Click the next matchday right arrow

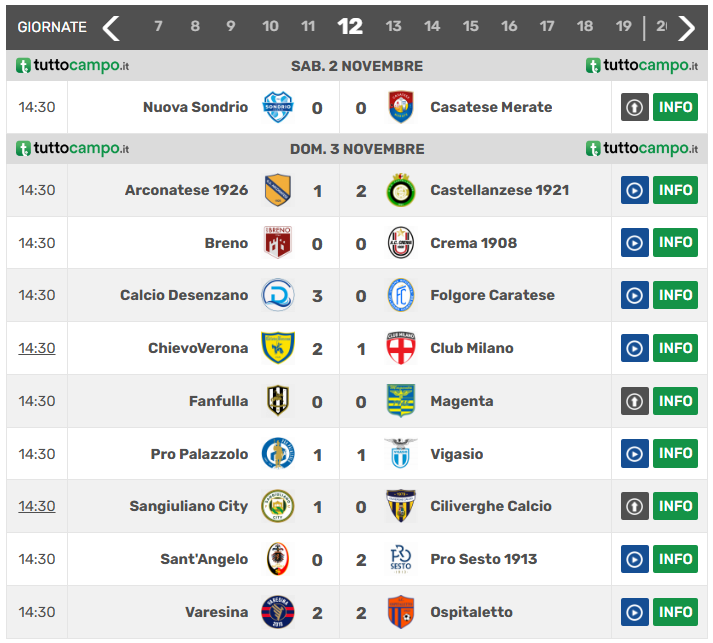686,27
